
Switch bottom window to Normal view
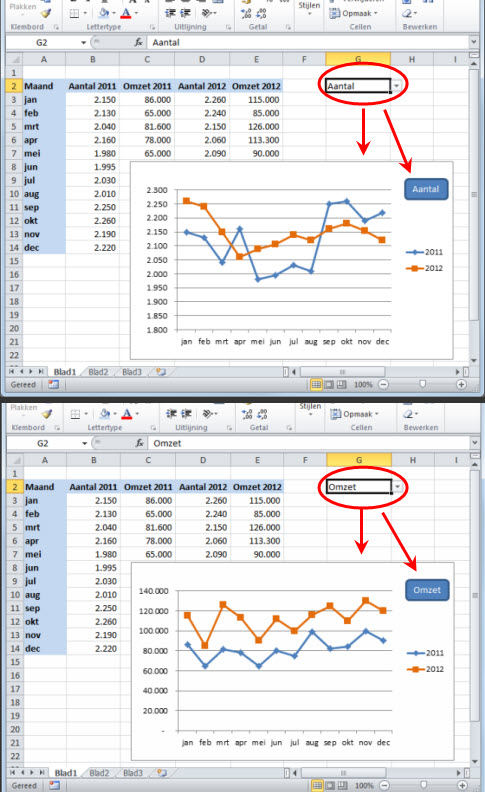317,785
